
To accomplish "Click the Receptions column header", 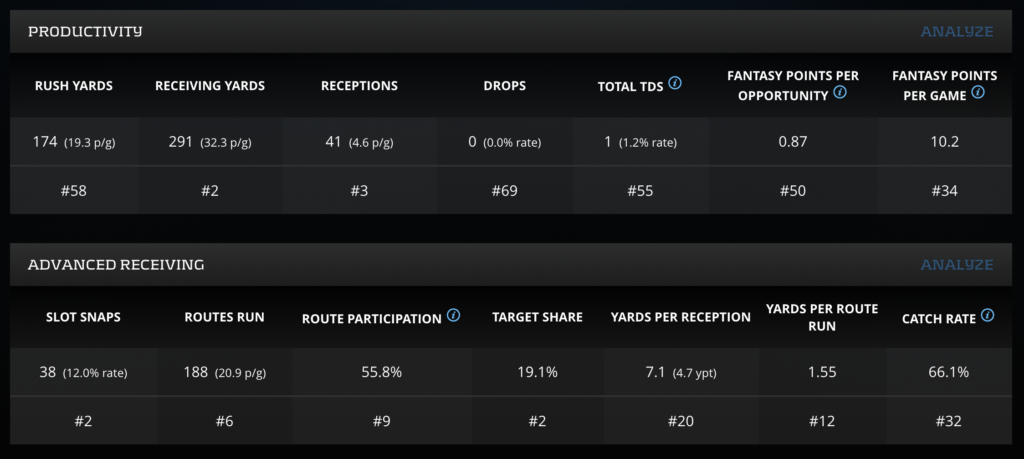I will point(359,86).
